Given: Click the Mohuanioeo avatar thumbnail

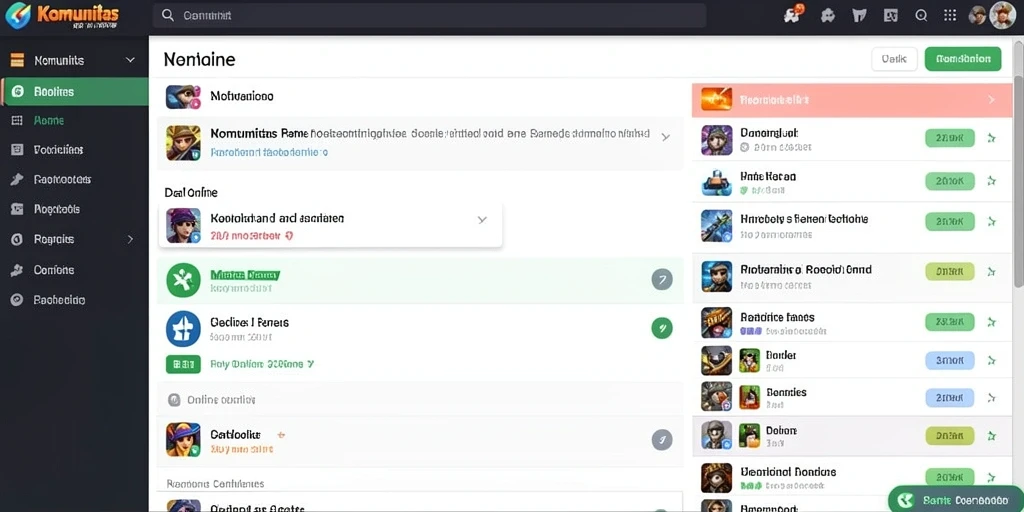Looking at the screenshot, I should tap(183, 97).
